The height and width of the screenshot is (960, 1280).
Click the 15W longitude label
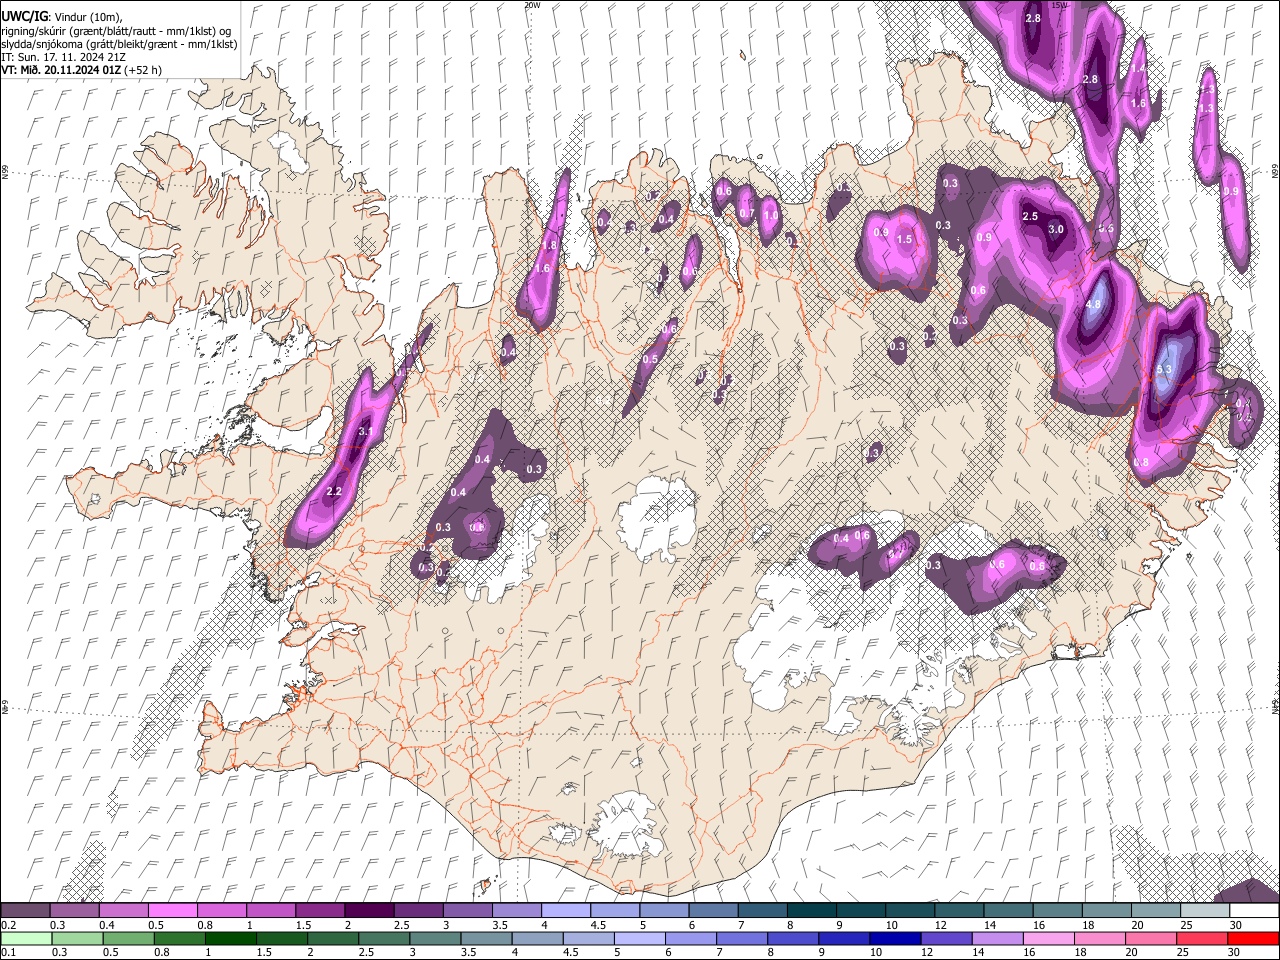tap(1060, 5)
